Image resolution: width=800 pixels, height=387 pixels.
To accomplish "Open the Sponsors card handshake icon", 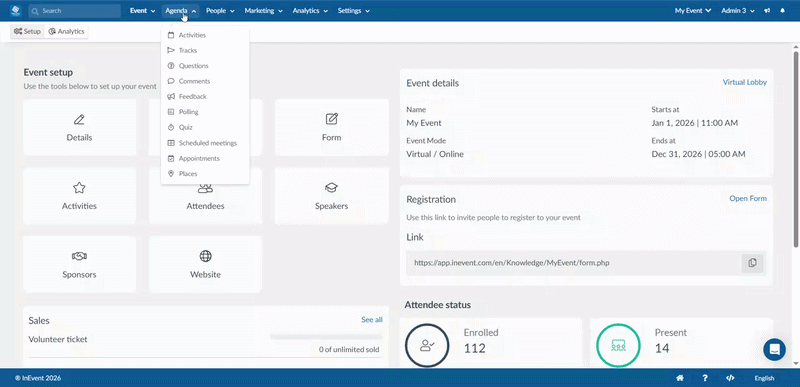I will (x=79, y=256).
